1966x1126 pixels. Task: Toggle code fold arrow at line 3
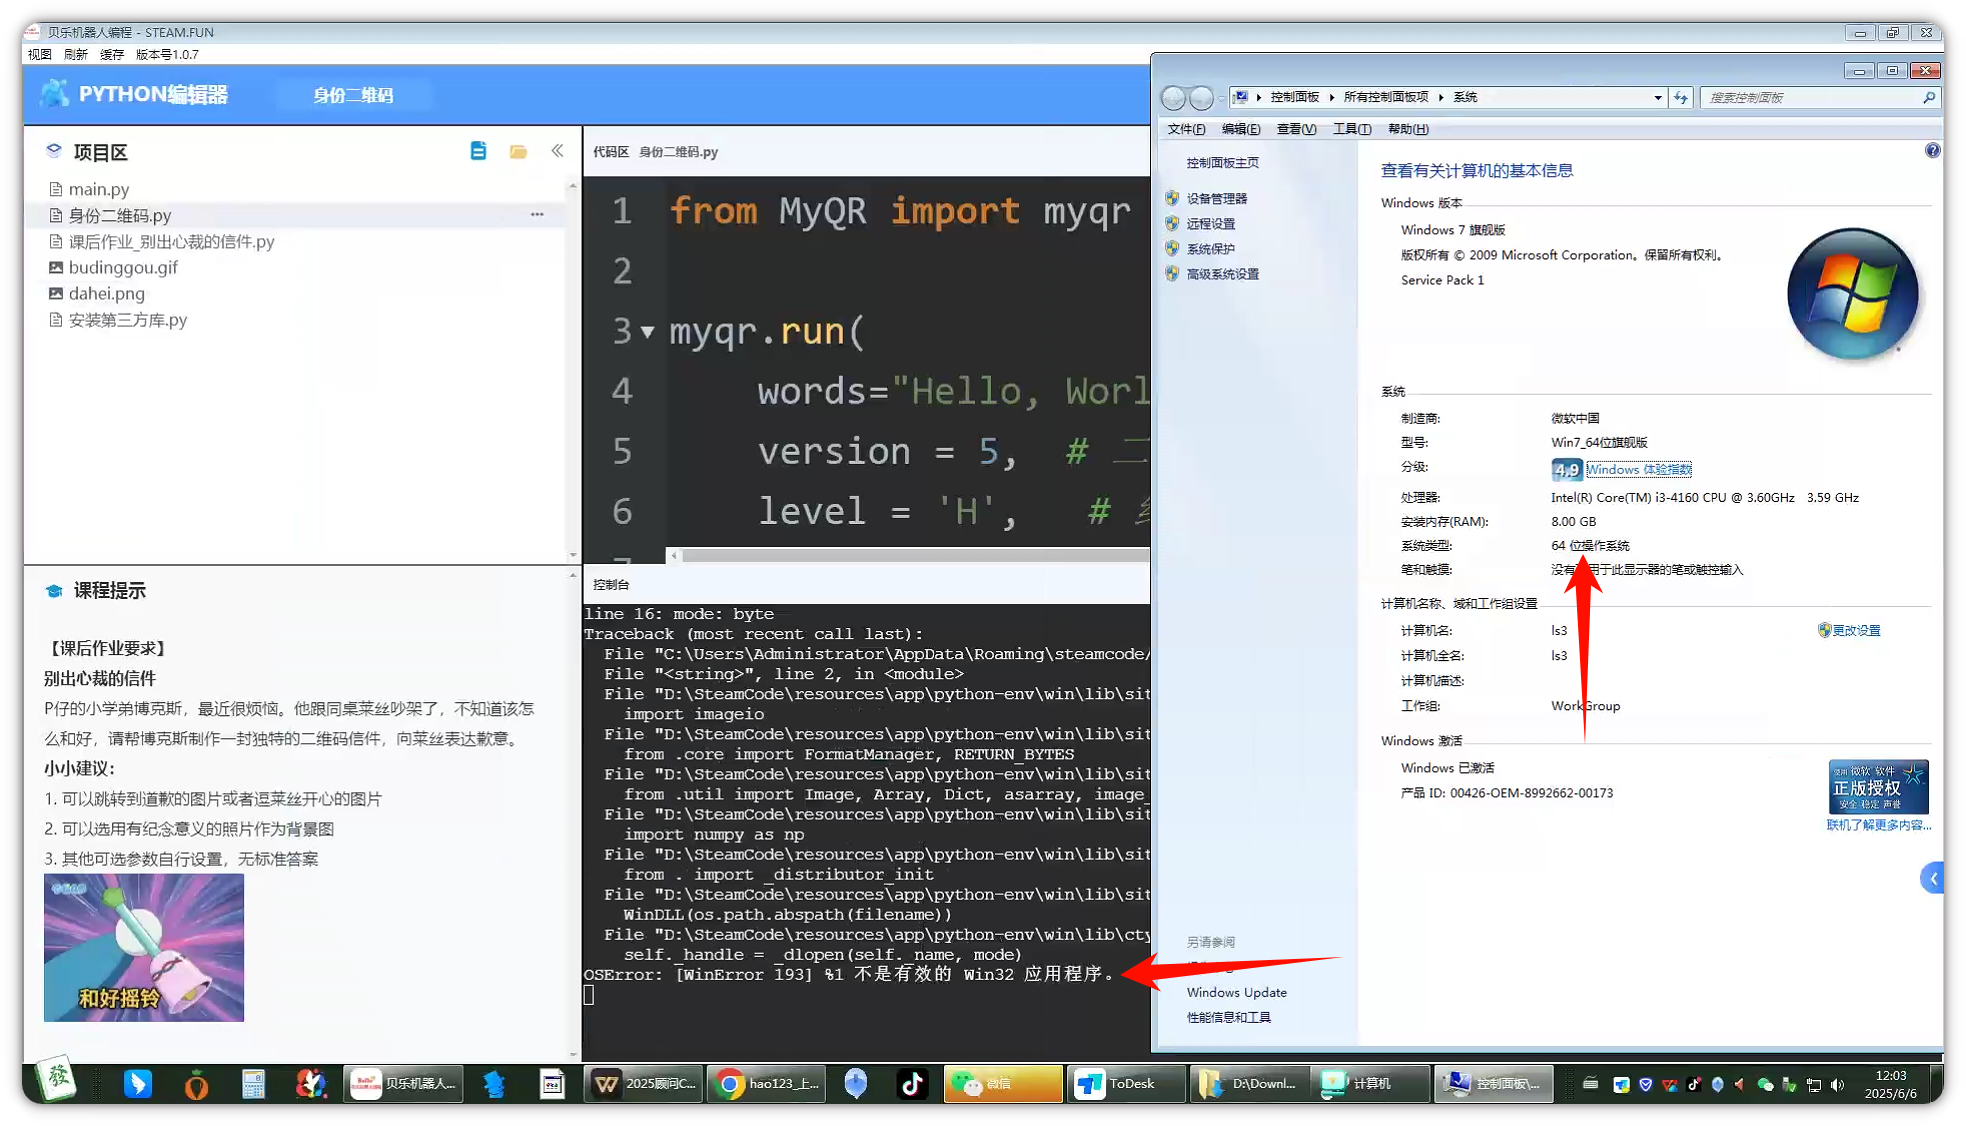(x=648, y=332)
